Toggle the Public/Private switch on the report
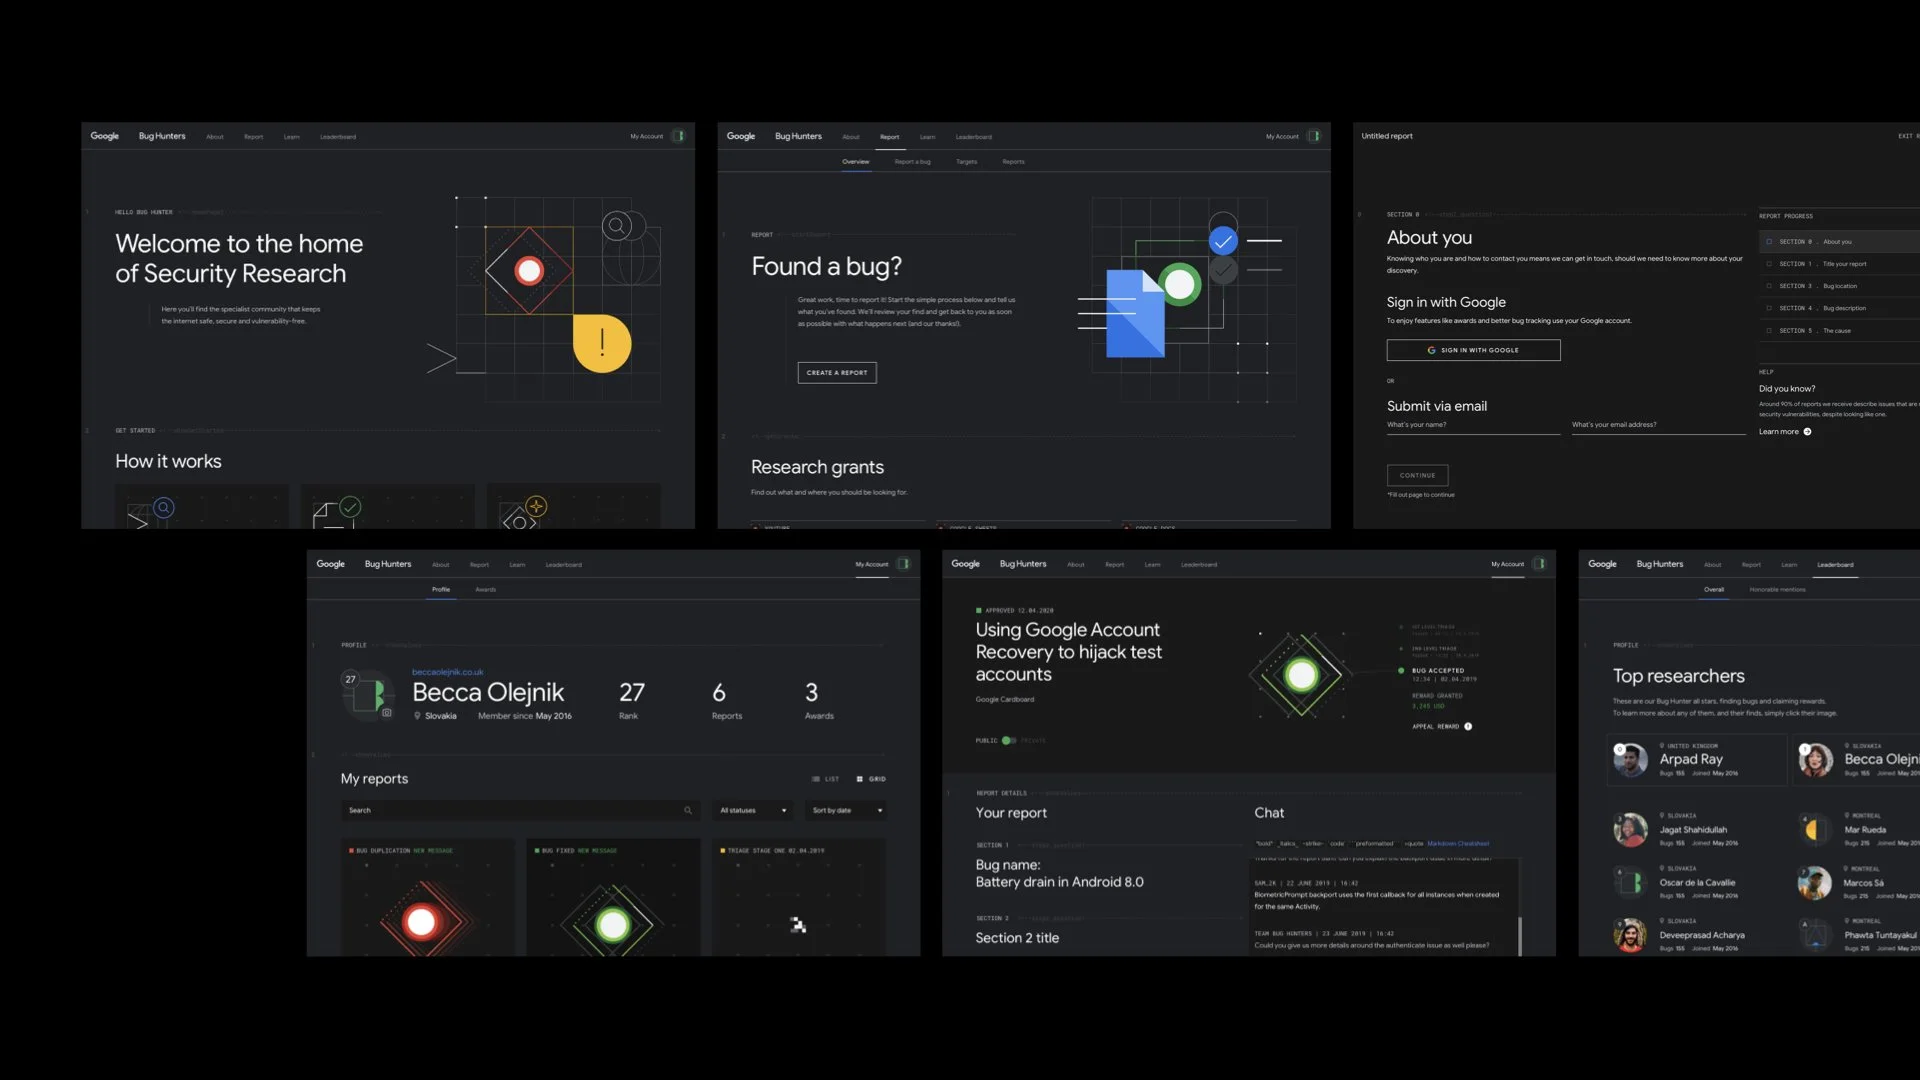Screen dimensions: 1920x1080 [1009, 741]
